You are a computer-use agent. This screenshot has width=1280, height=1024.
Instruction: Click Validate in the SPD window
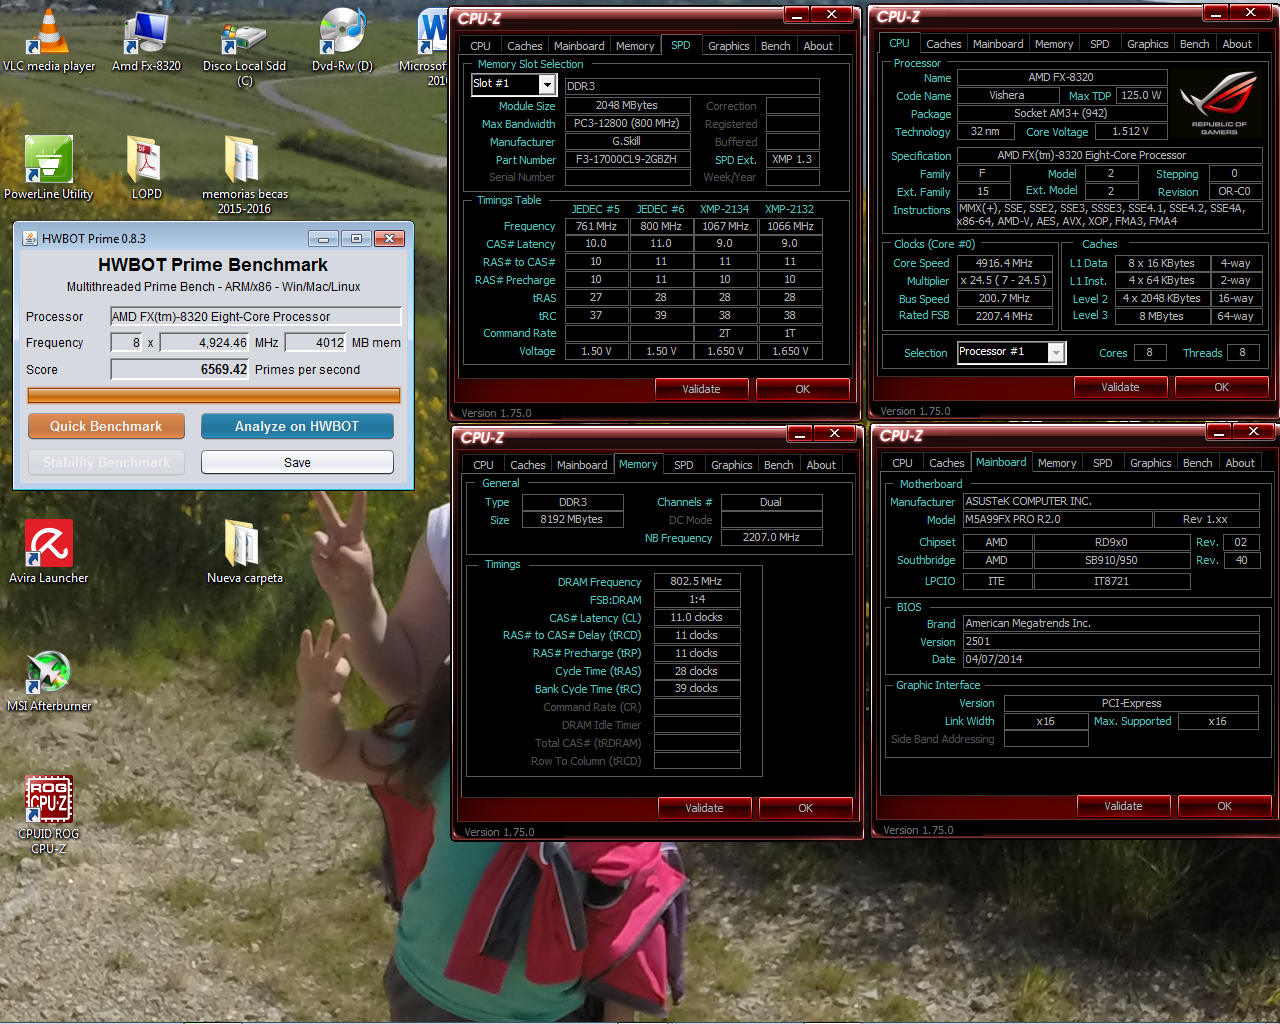(701, 389)
